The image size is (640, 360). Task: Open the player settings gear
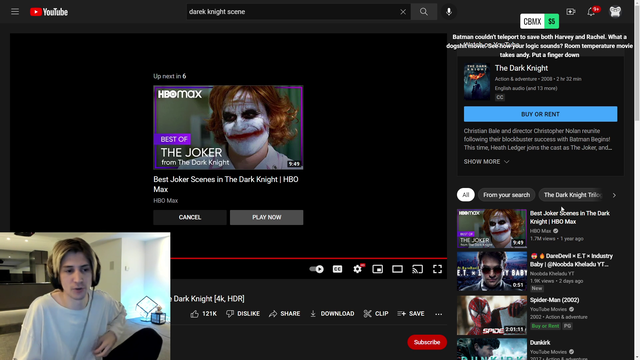(x=358, y=269)
